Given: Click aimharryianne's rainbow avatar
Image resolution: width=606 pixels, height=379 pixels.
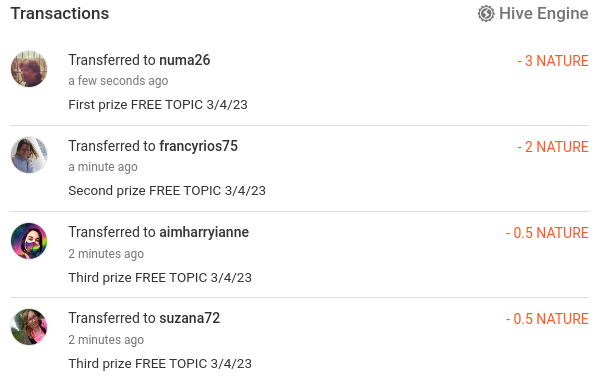Looking at the screenshot, I should point(29,241).
